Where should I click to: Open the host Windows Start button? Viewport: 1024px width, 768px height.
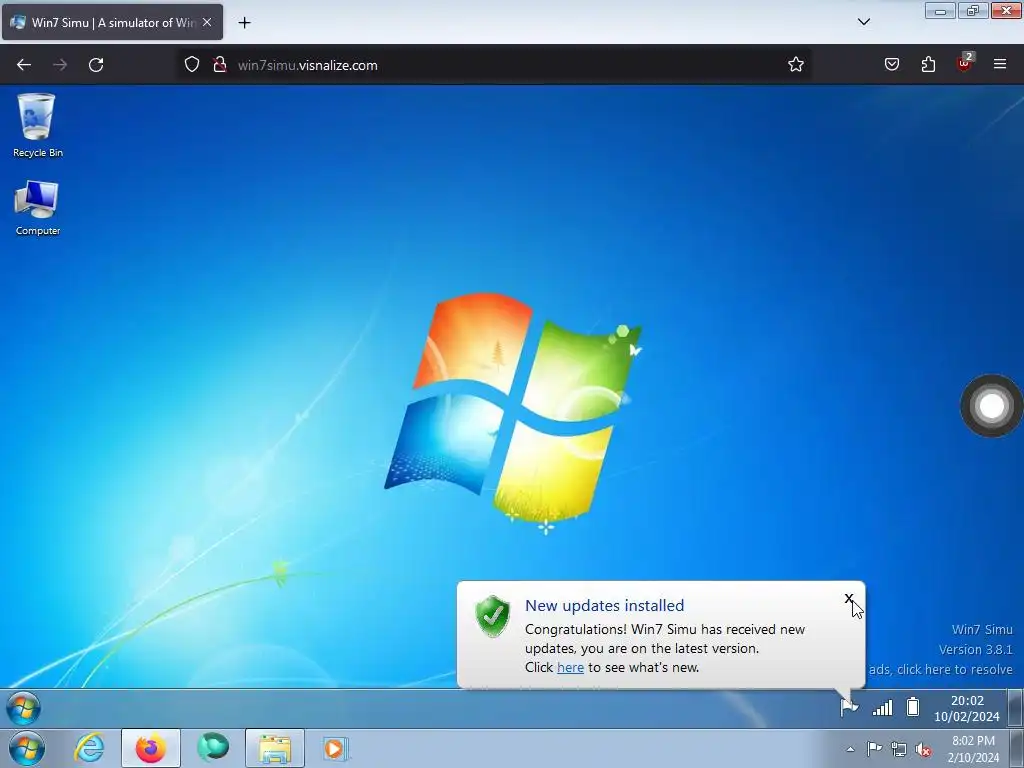coord(27,748)
